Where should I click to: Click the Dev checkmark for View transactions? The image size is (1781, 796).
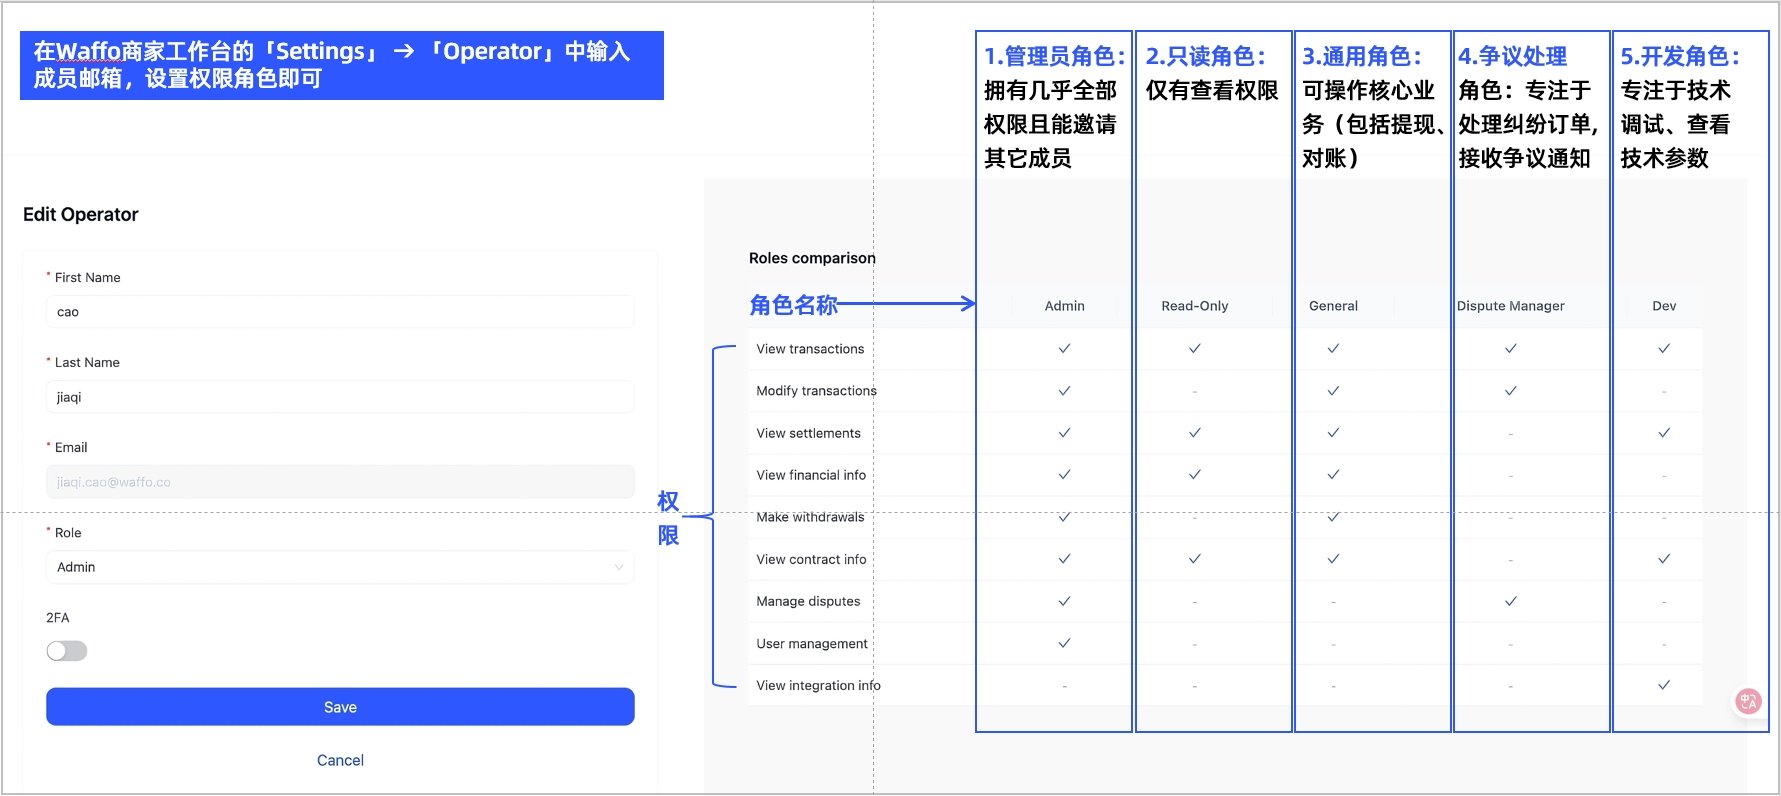[1664, 349]
